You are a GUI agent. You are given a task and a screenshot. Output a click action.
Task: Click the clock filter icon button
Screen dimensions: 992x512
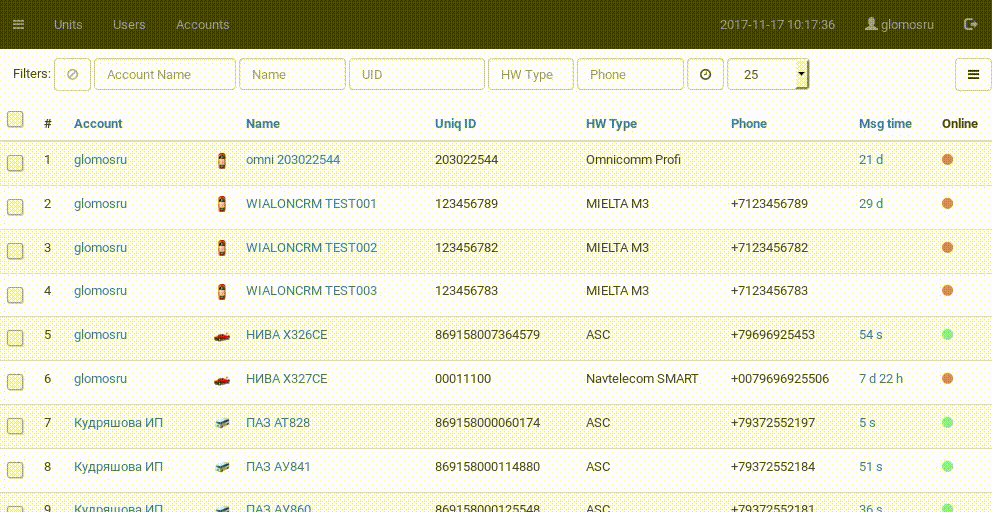click(x=705, y=75)
